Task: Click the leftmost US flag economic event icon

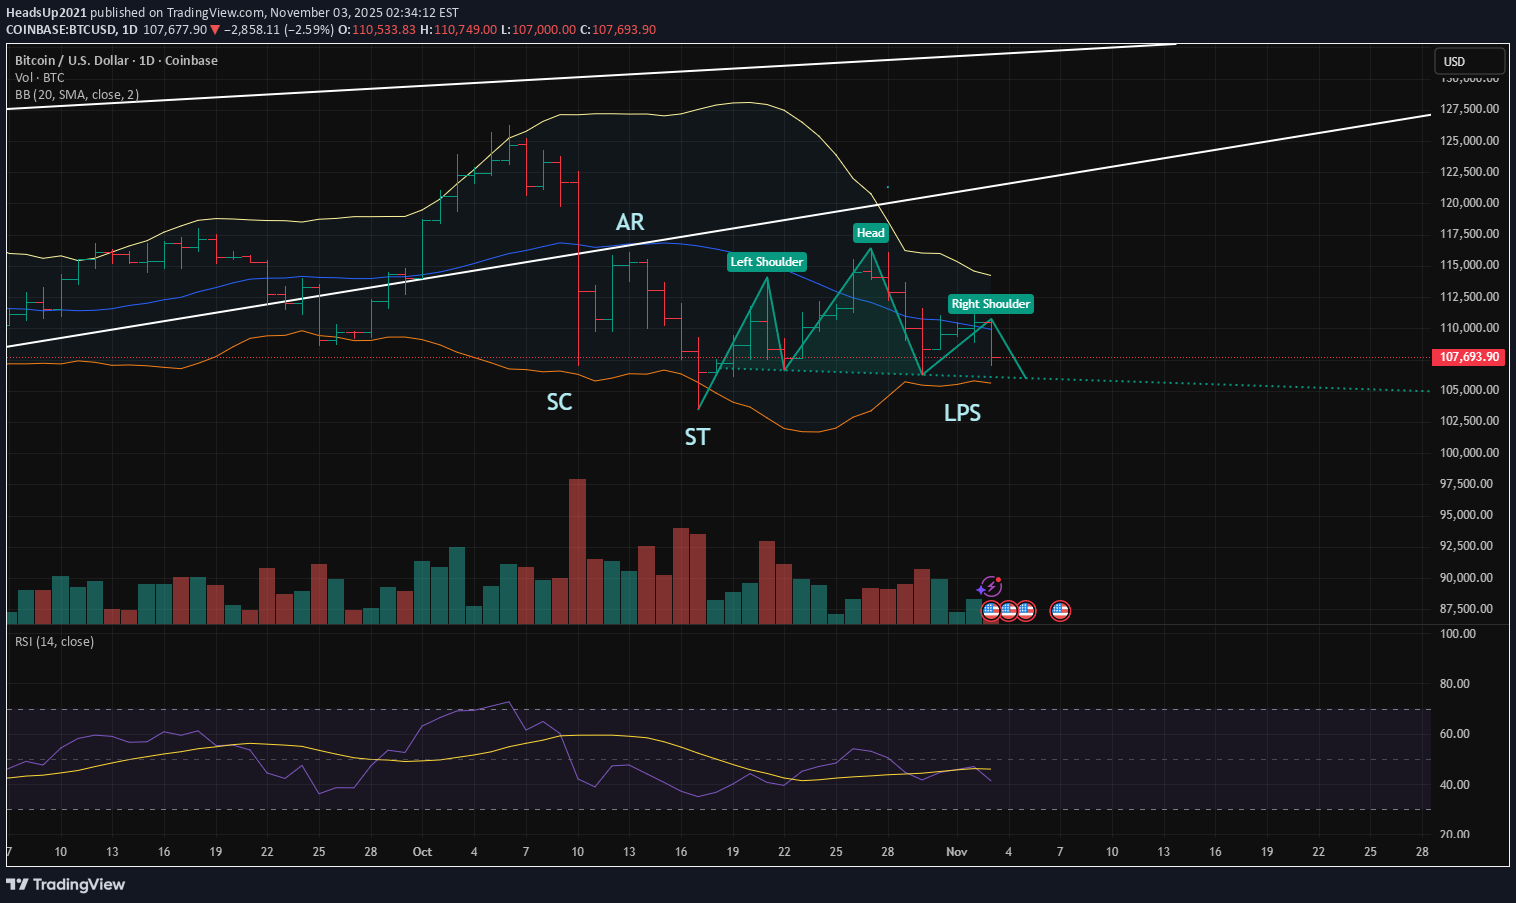Action: (x=990, y=610)
